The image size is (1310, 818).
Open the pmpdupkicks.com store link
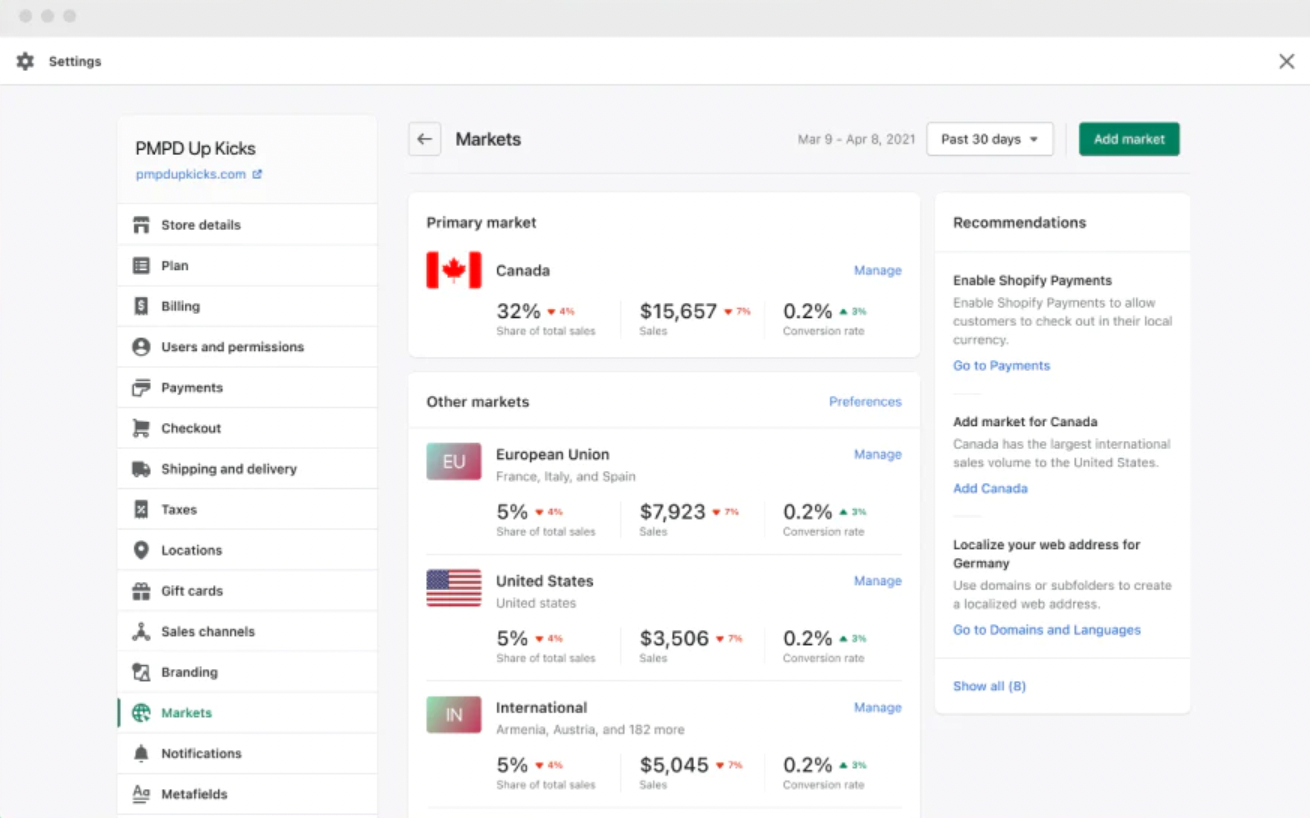pos(191,174)
